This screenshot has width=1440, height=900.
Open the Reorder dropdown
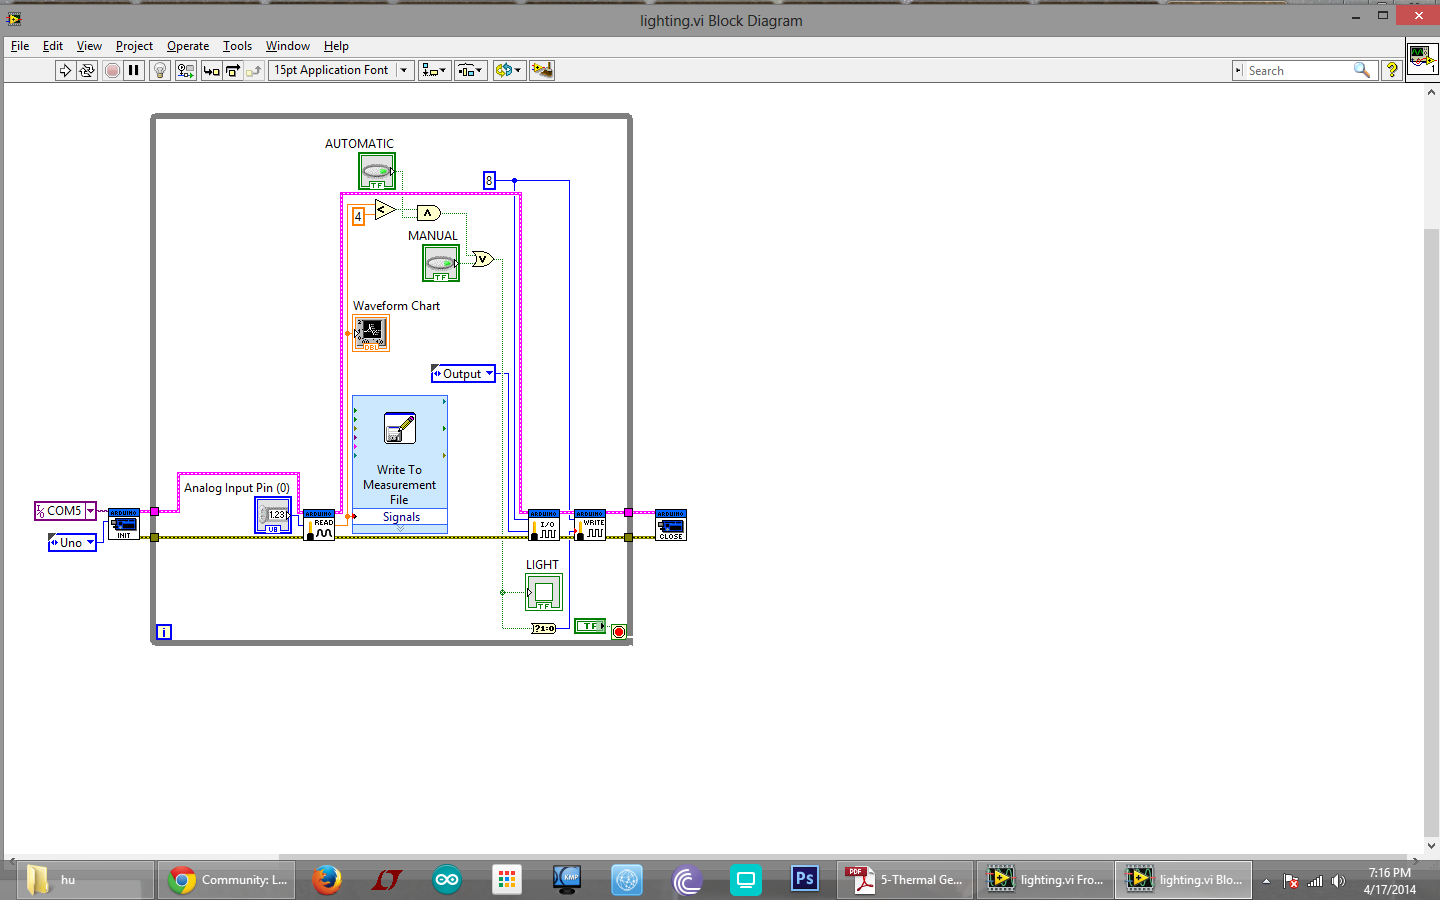[508, 70]
